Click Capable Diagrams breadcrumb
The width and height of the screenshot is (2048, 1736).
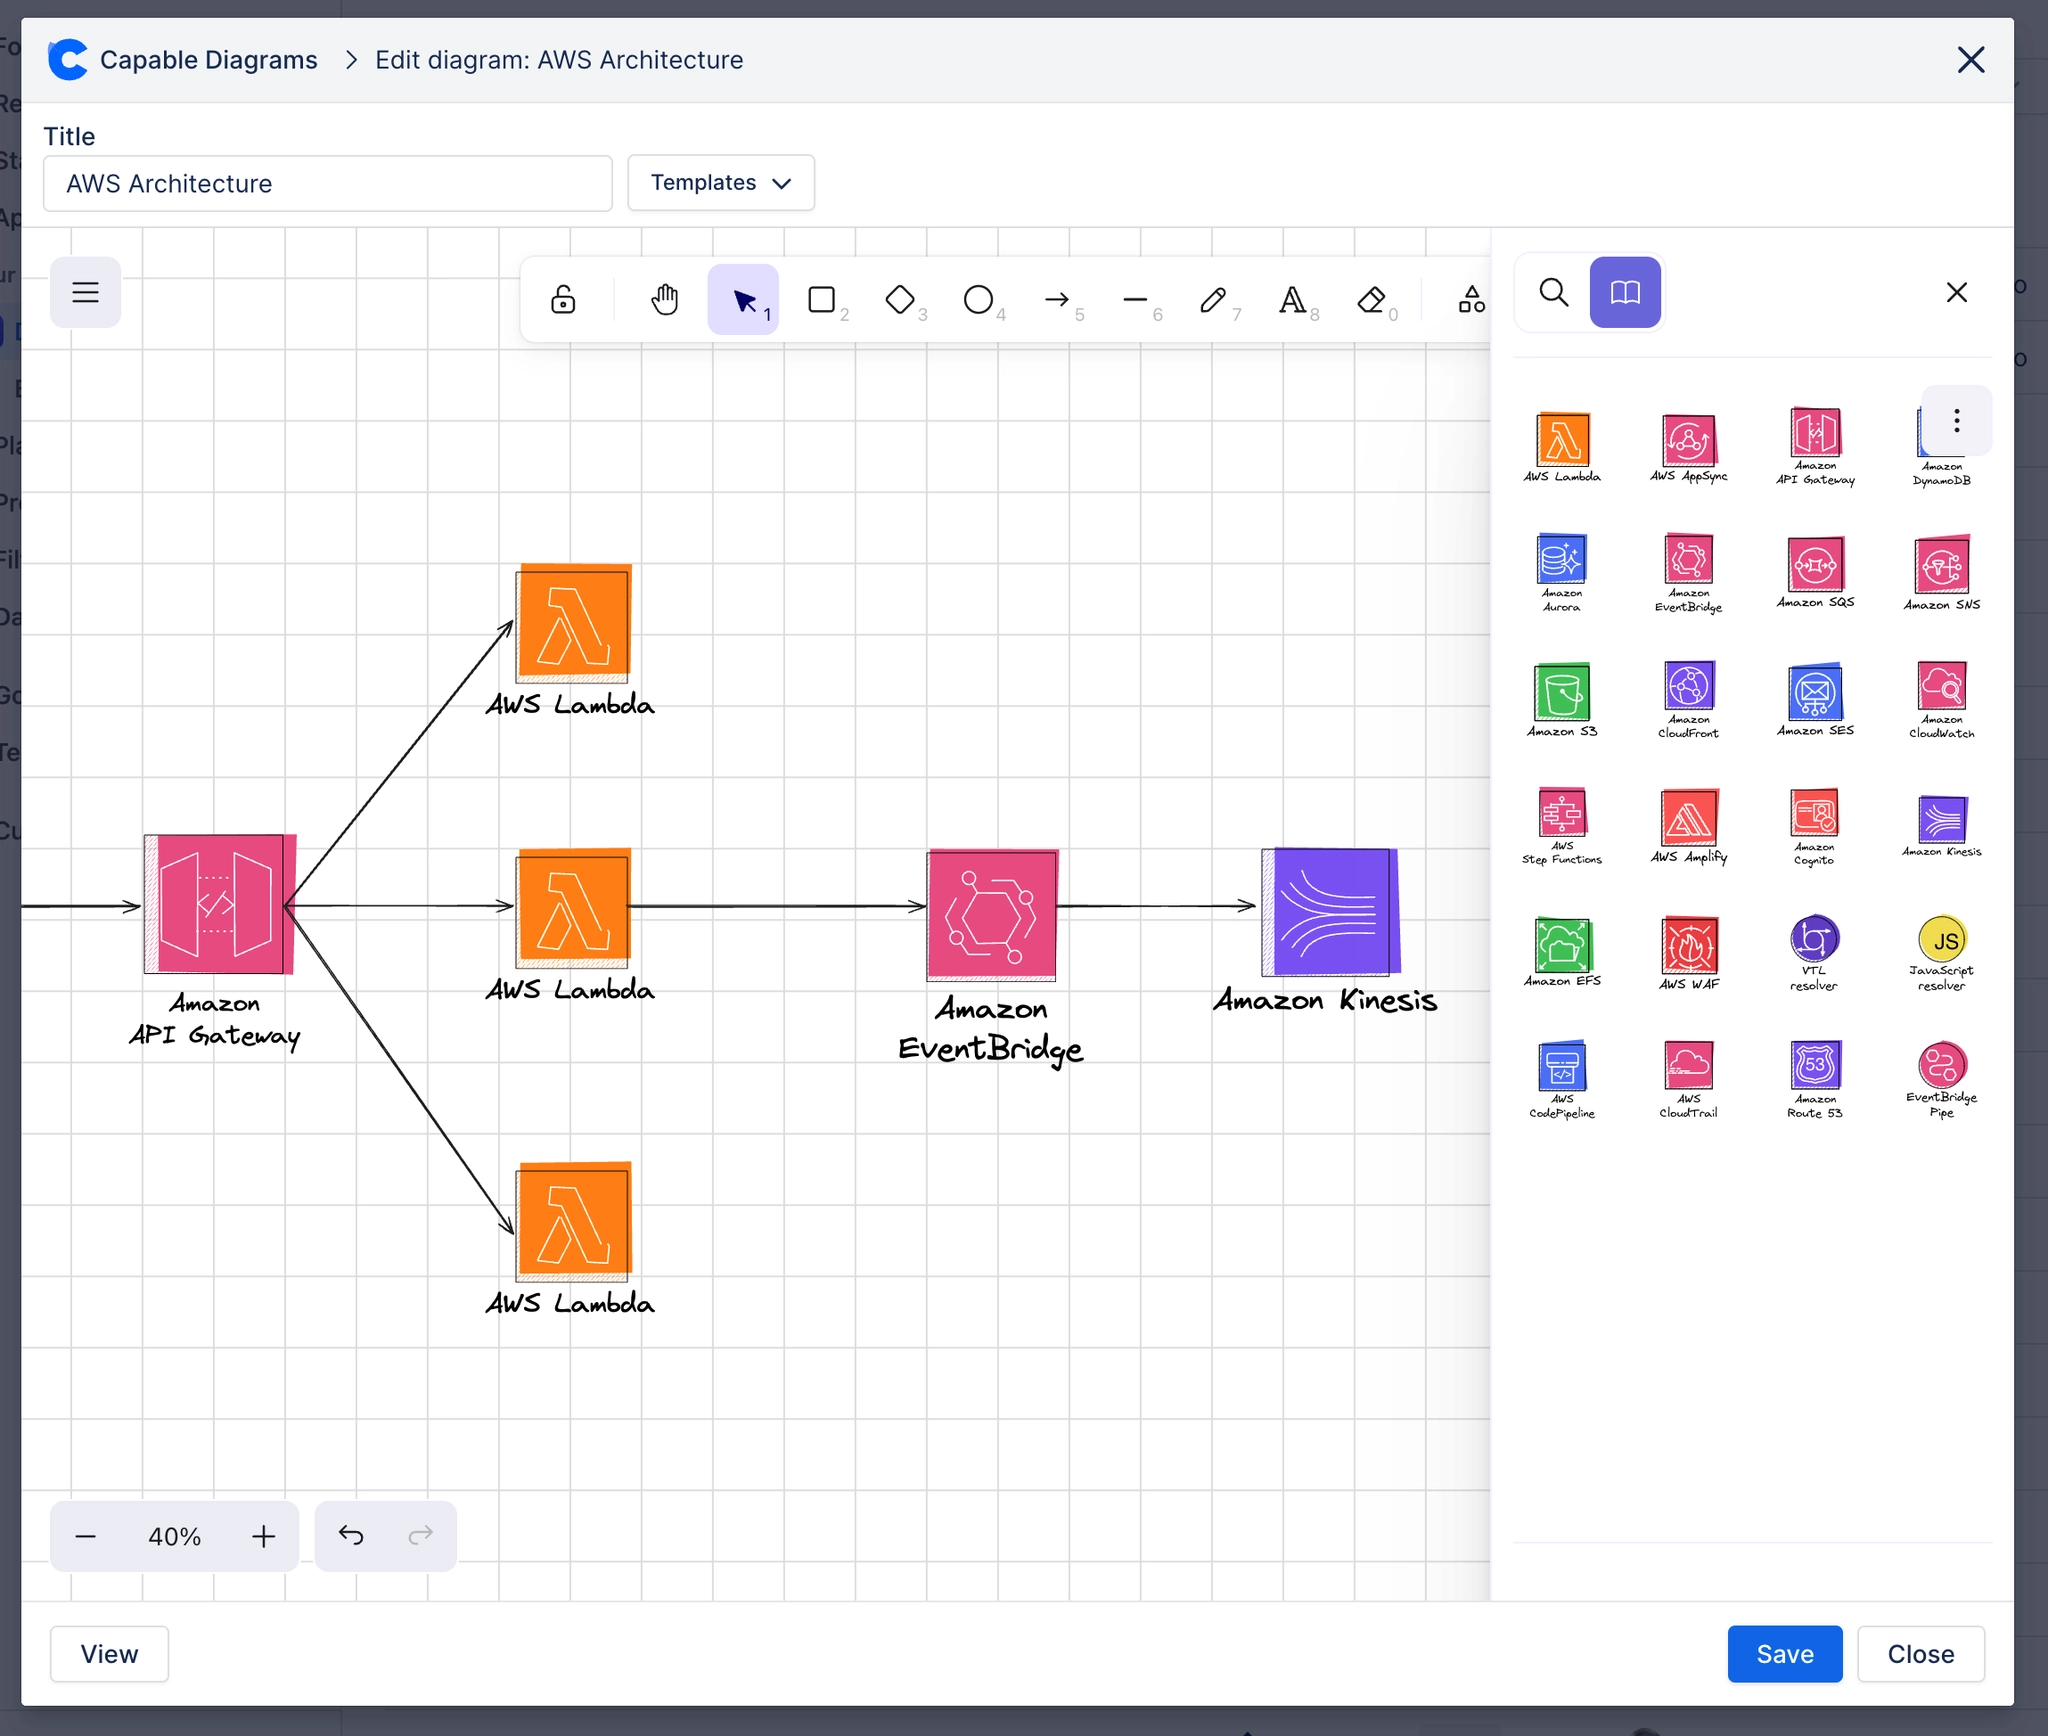(208, 60)
